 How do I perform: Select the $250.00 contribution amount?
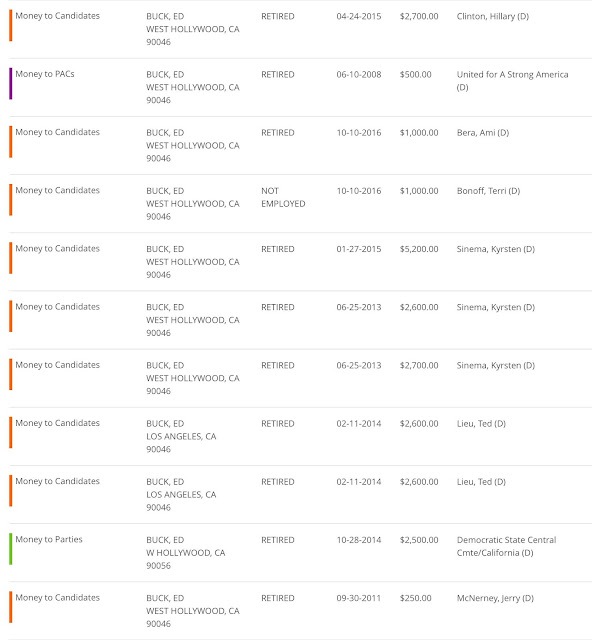(416, 598)
